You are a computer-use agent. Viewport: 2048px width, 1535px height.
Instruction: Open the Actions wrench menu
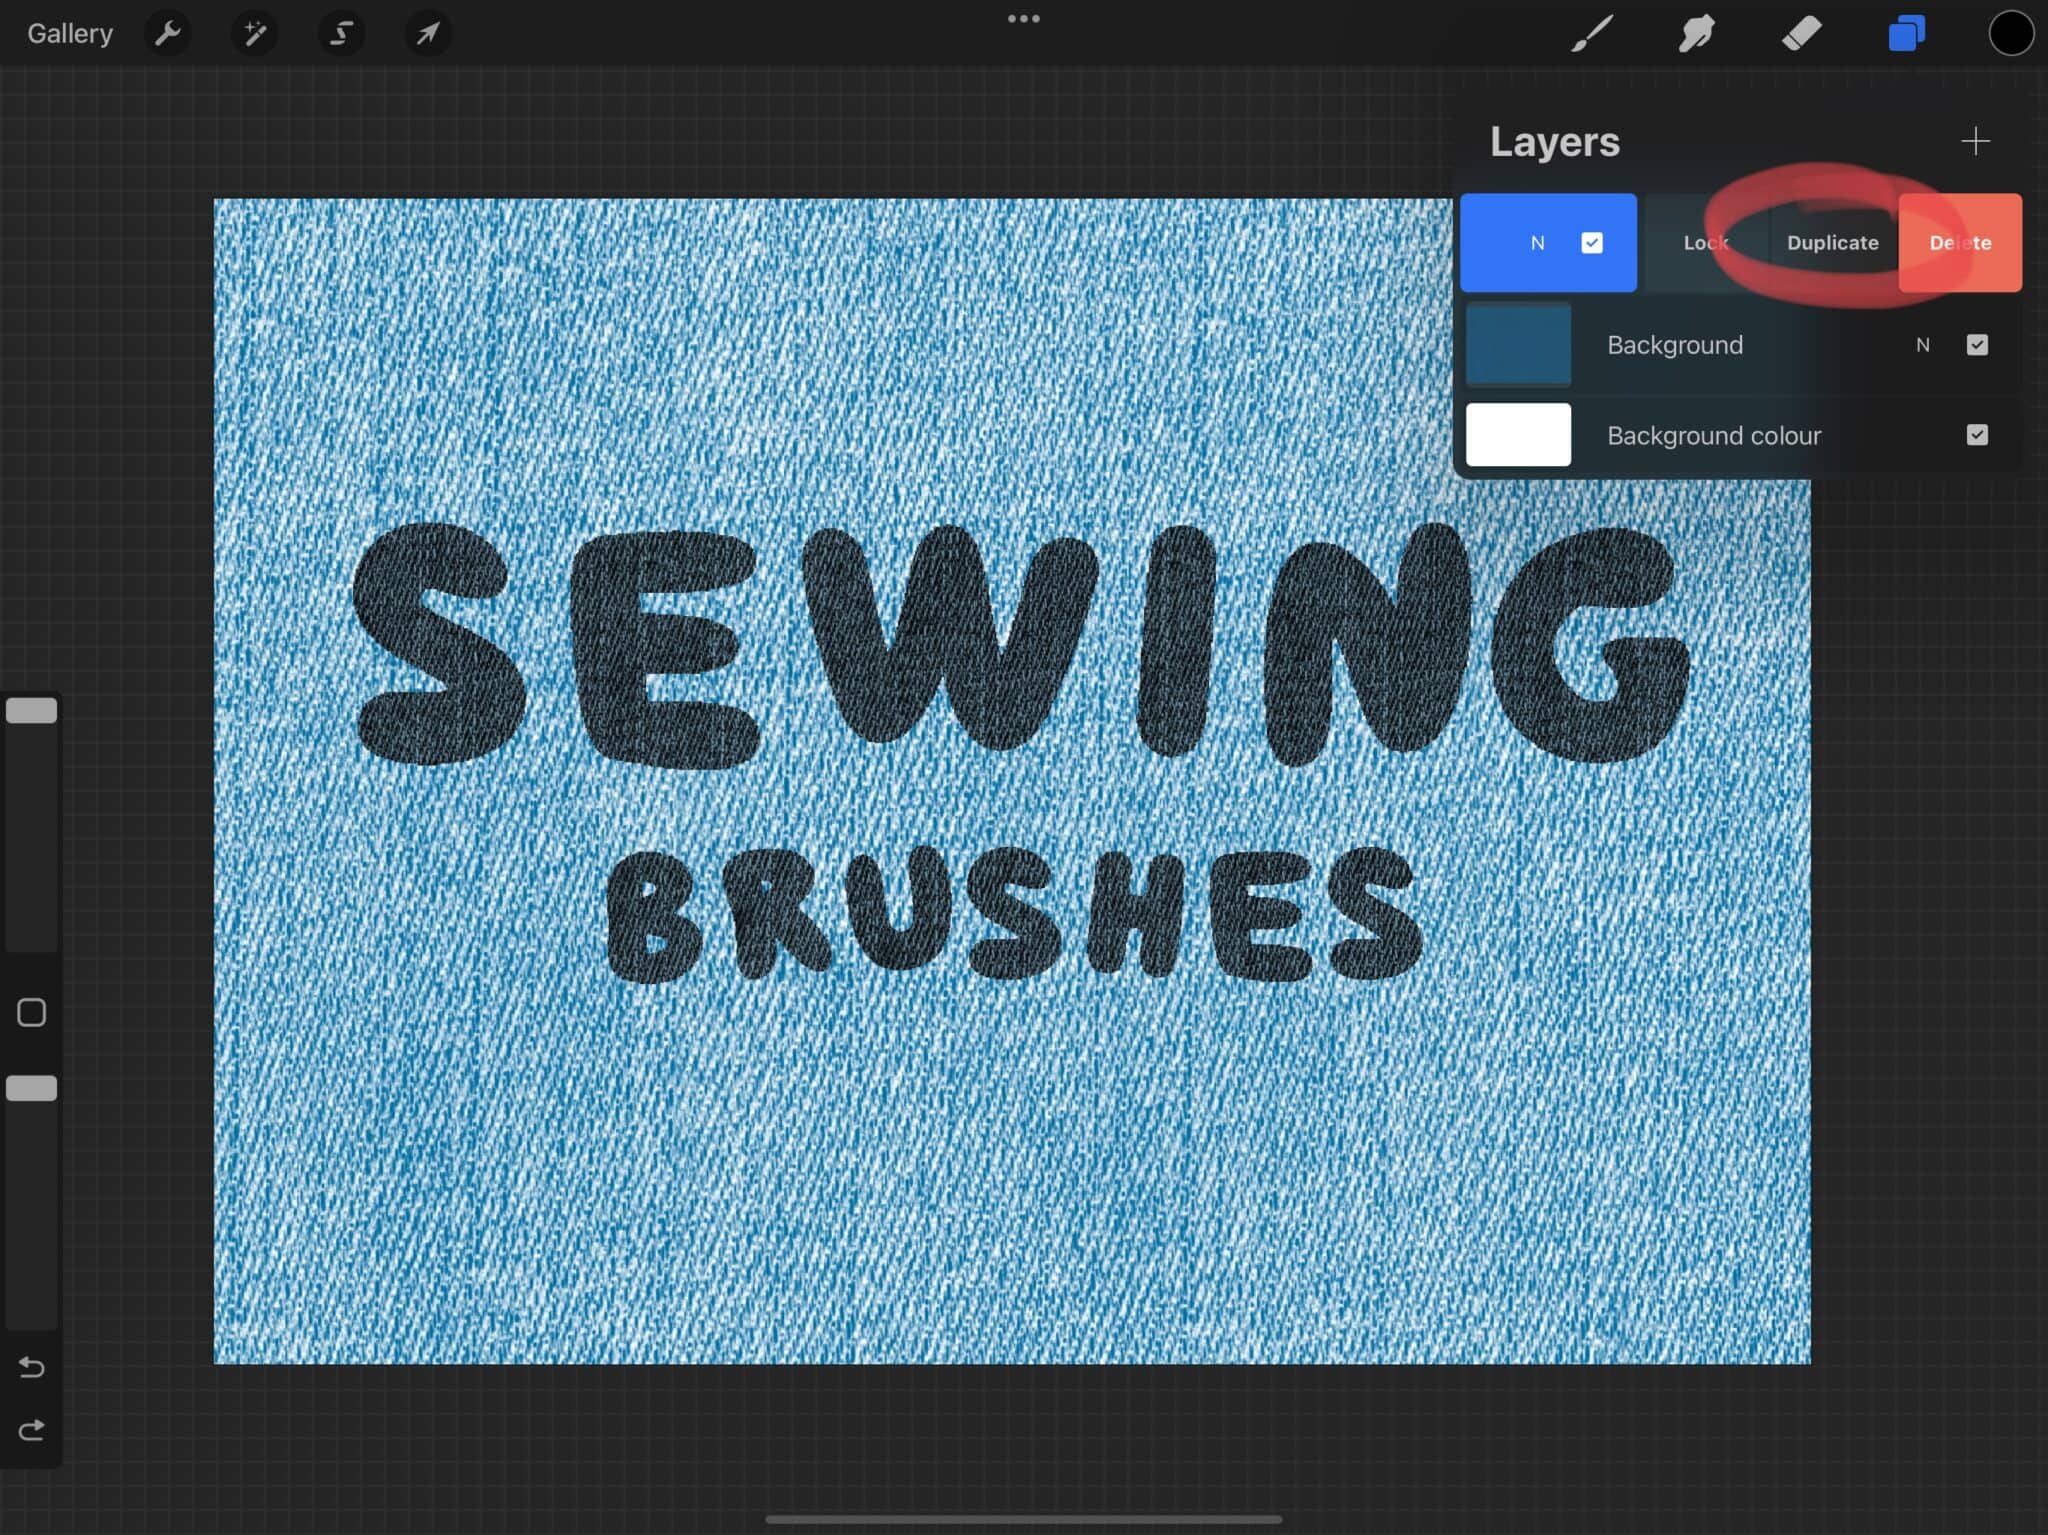coord(168,34)
